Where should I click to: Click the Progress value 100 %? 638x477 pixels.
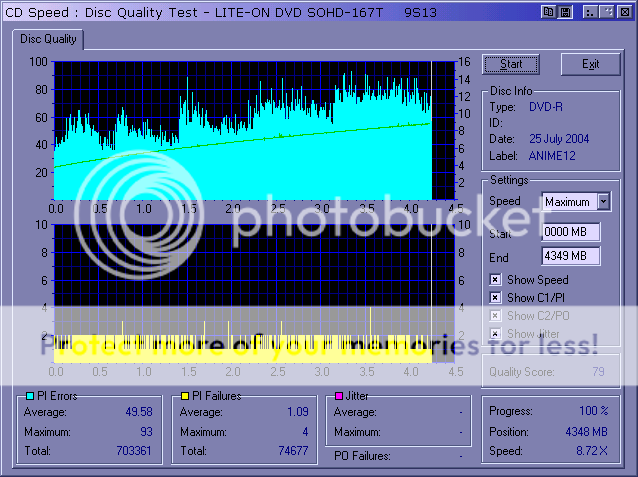pyautogui.click(x=594, y=411)
